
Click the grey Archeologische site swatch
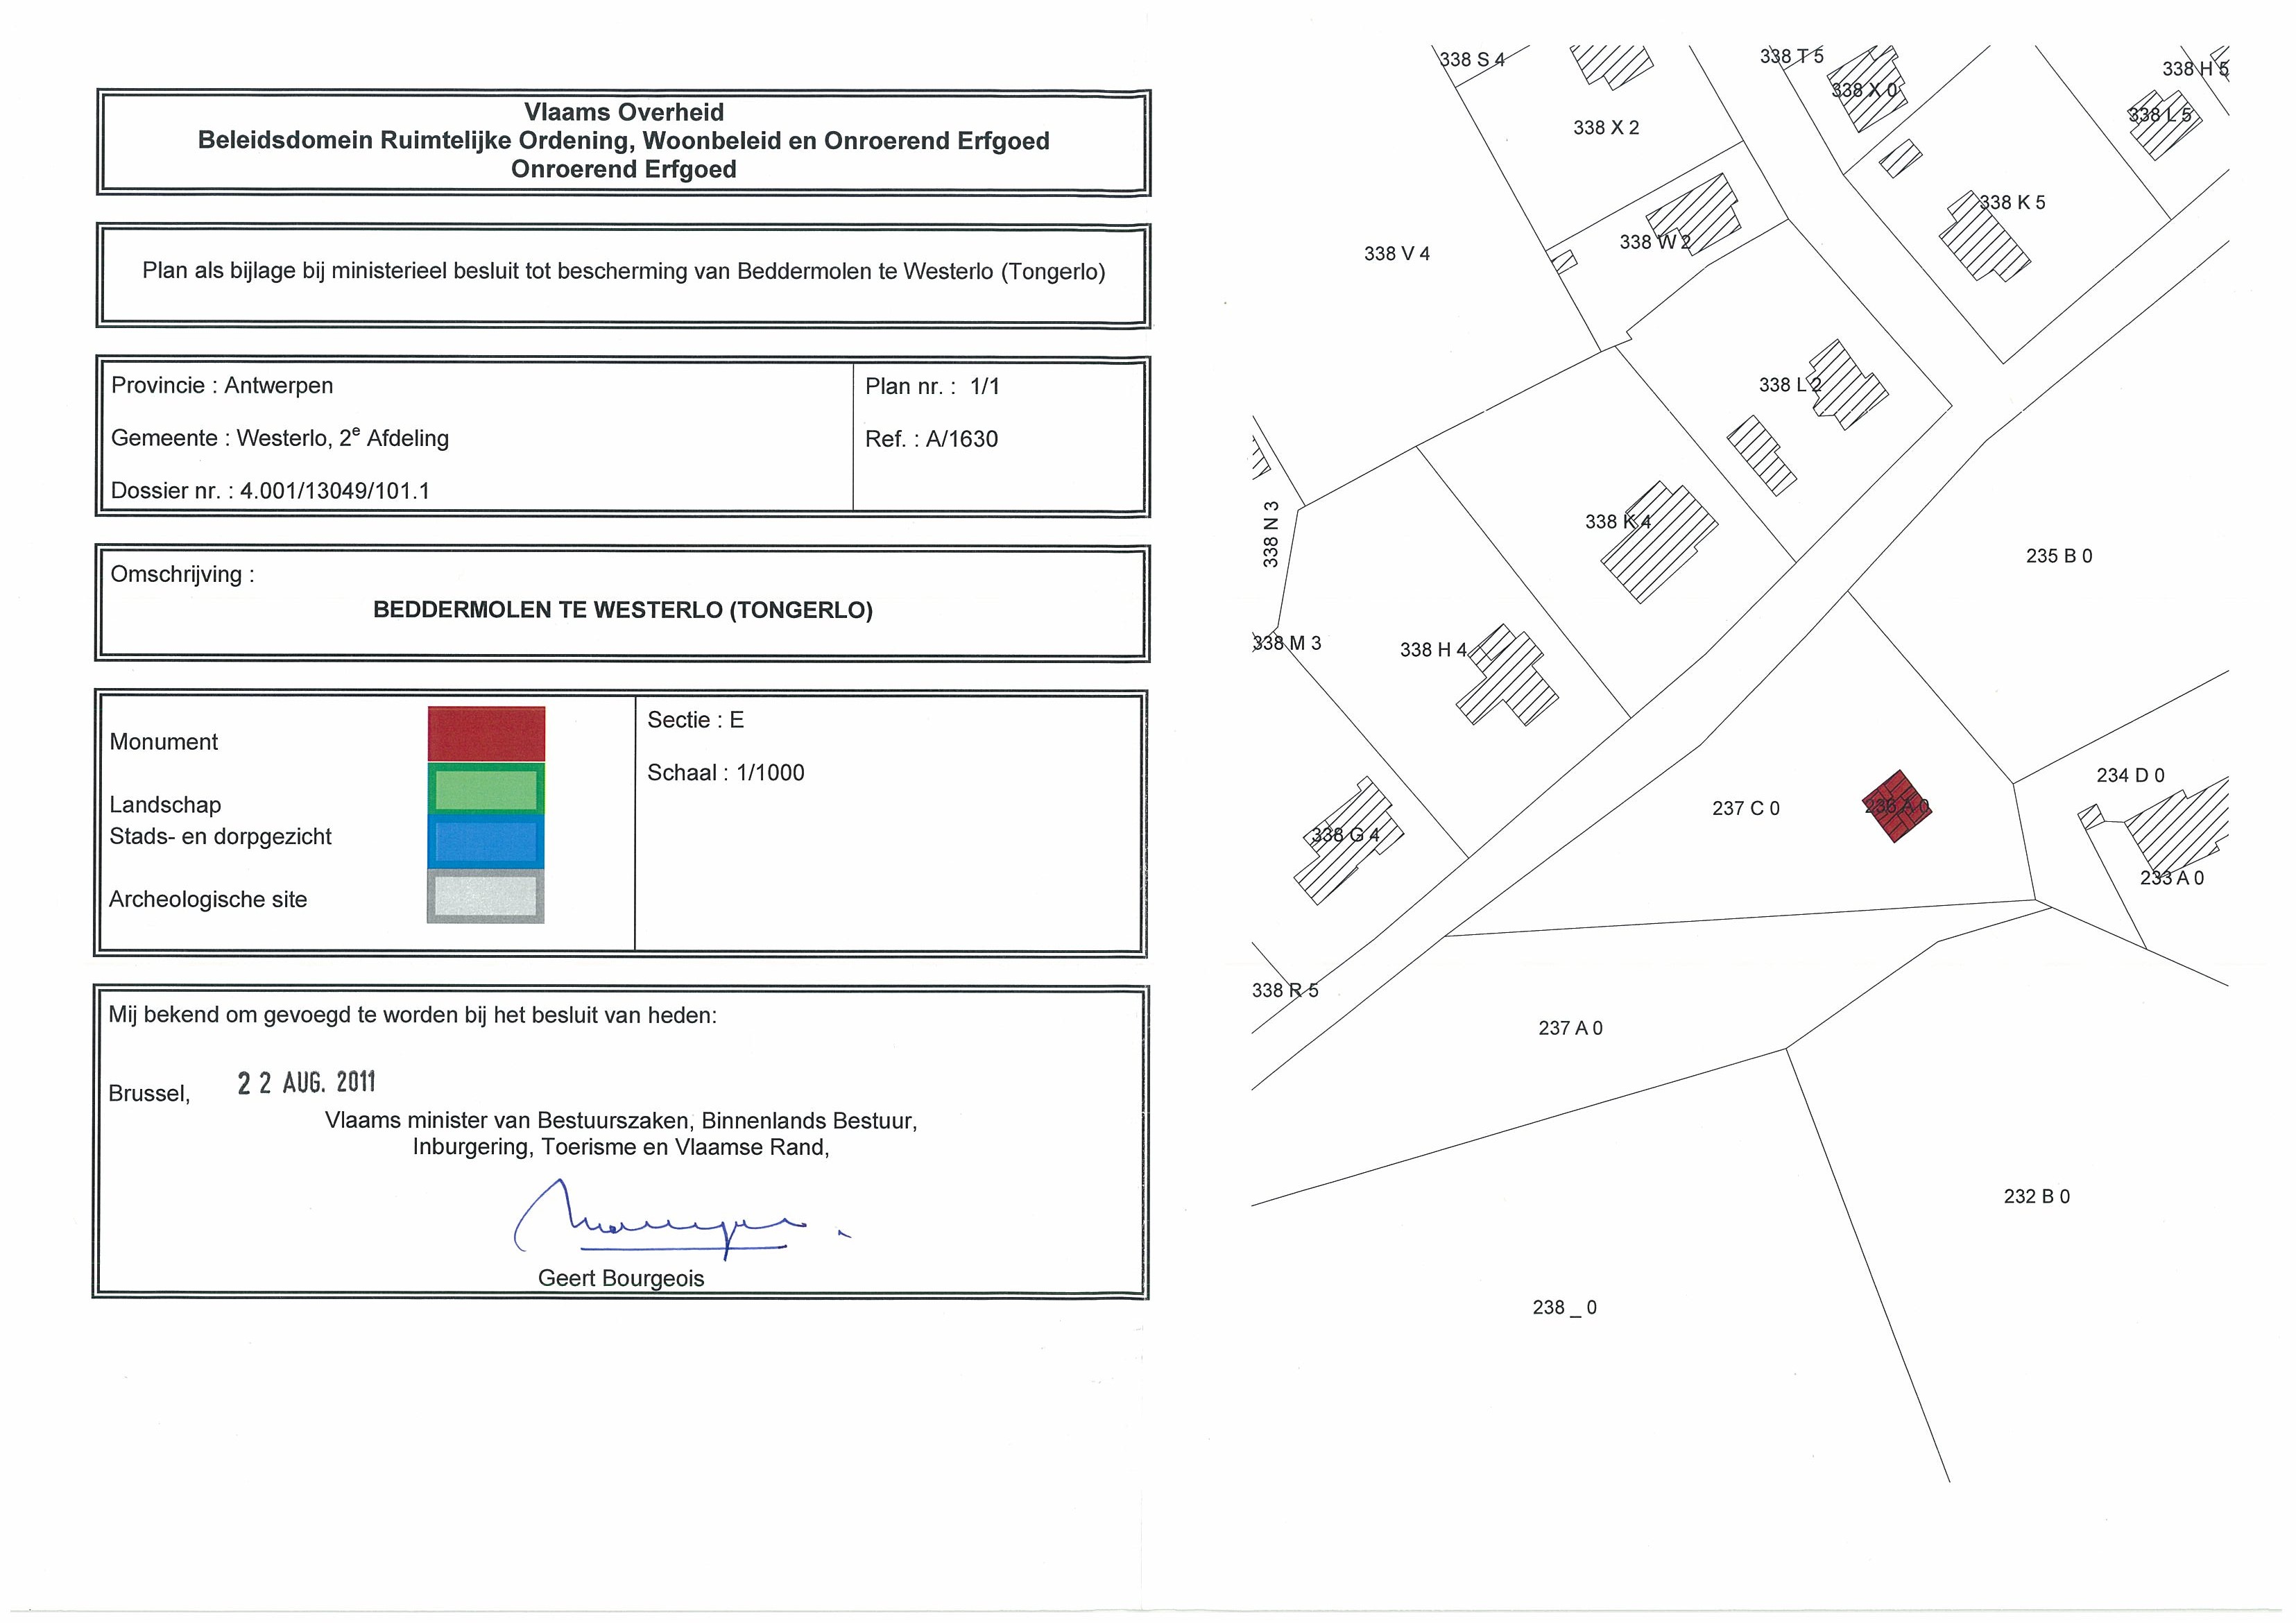[x=486, y=896]
